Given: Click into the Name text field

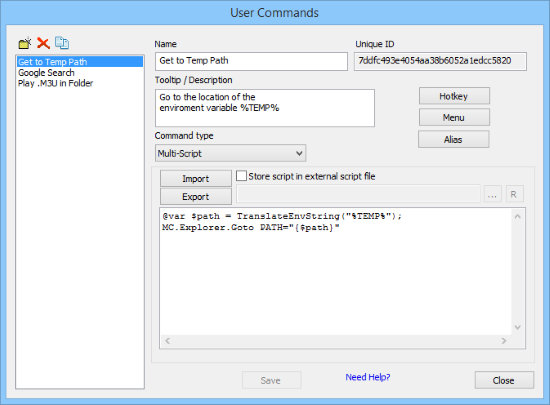Looking at the screenshot, I should pos(251,61).
